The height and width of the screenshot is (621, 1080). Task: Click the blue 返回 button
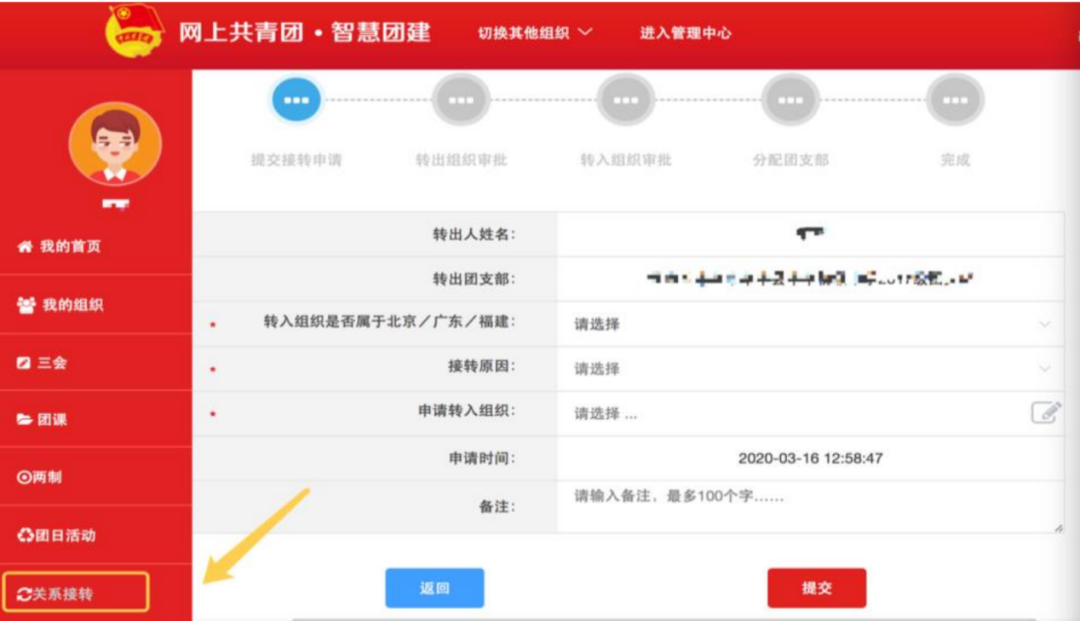[x=434, y=588]
